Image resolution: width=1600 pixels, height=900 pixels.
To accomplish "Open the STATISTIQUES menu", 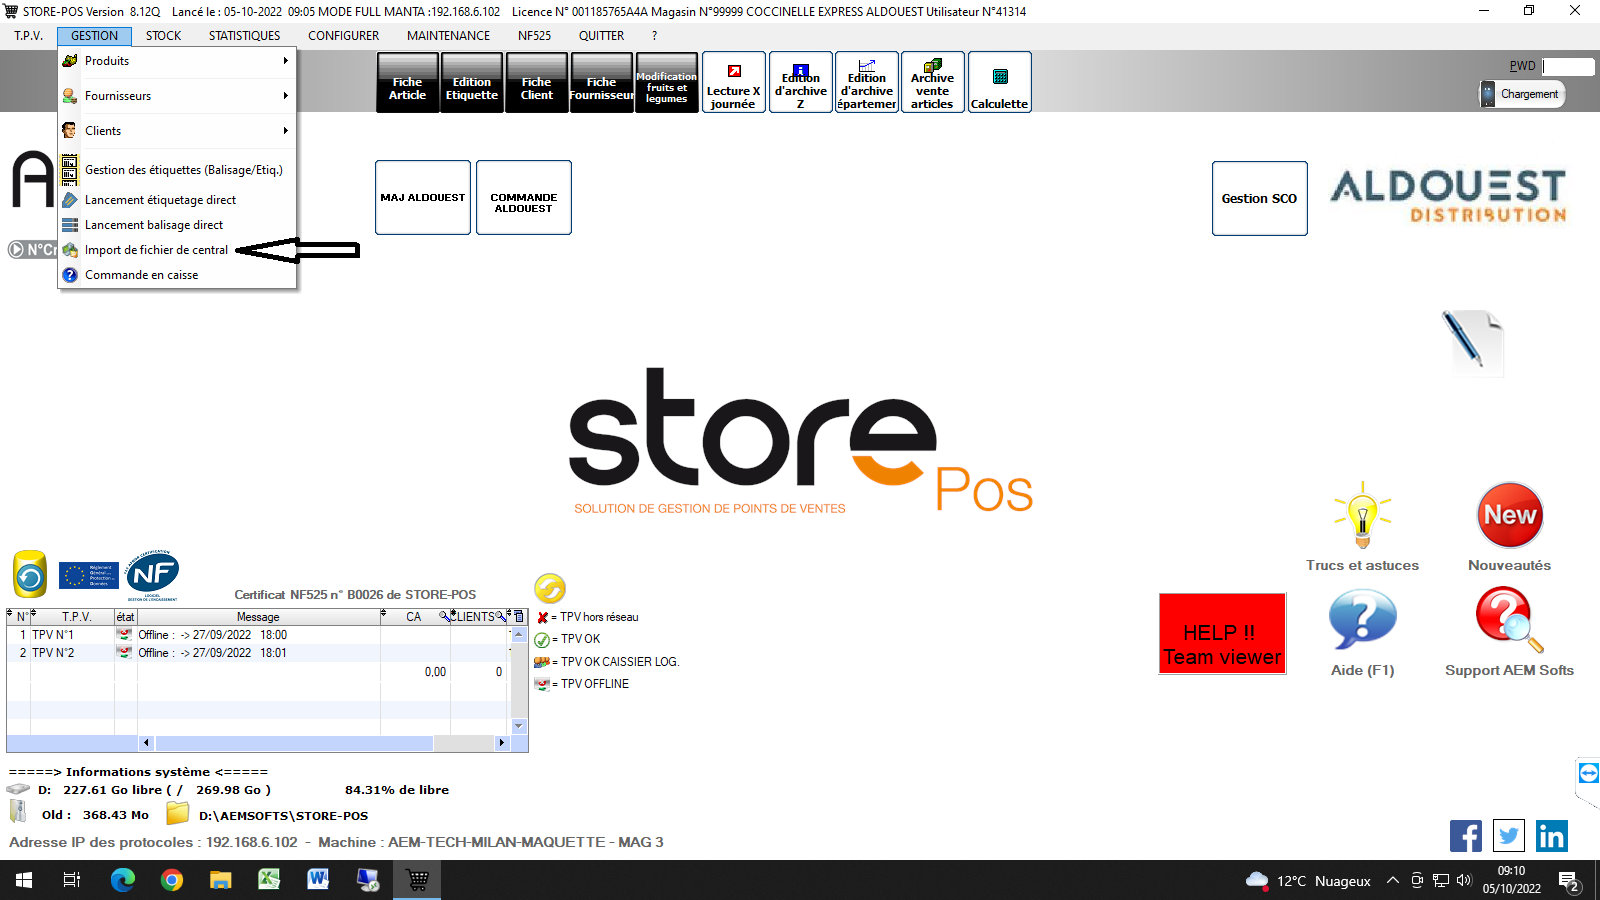I will pos(244,36).
